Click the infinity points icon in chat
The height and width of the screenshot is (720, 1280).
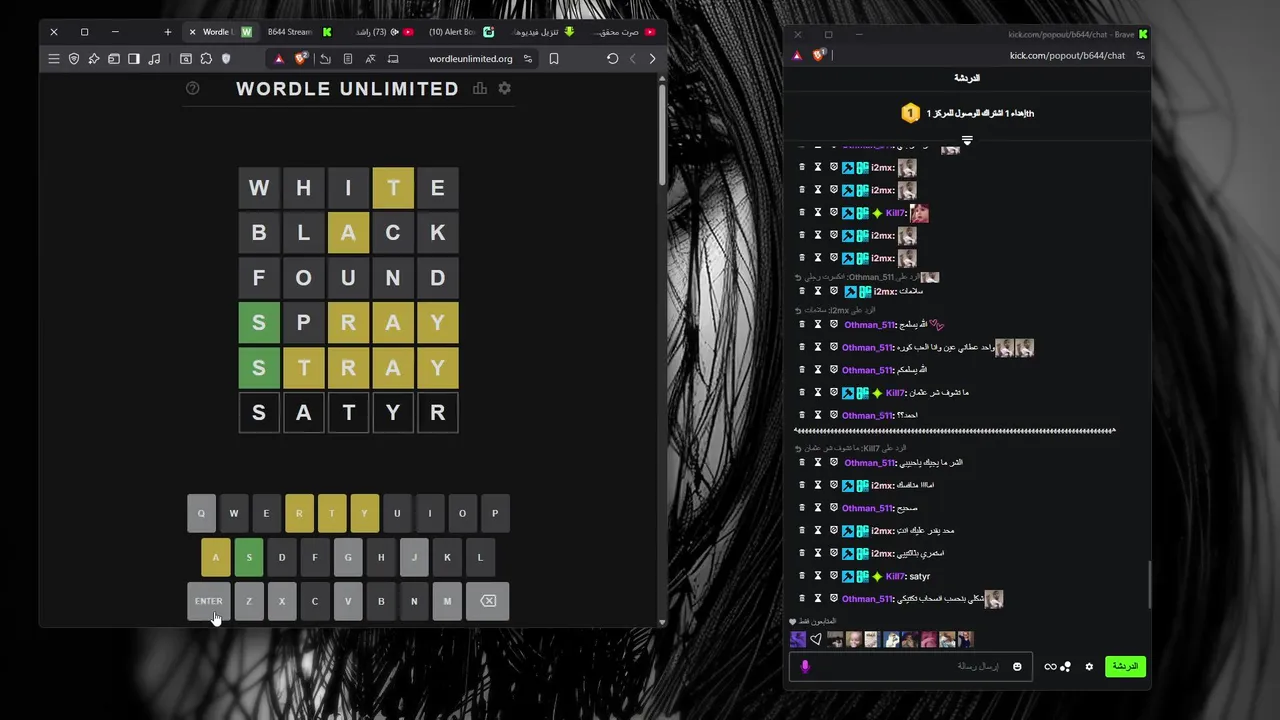pos(1051,667)
